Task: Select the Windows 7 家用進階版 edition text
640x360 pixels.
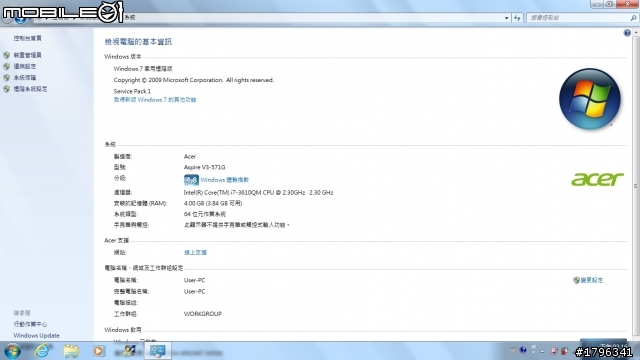Action: click(x=143, y=69)
